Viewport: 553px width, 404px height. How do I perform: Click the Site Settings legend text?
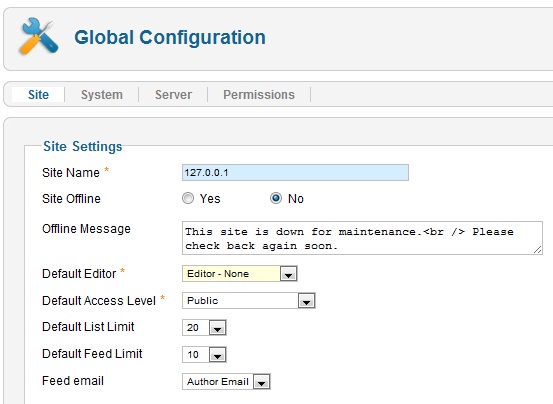coord(83,146)
